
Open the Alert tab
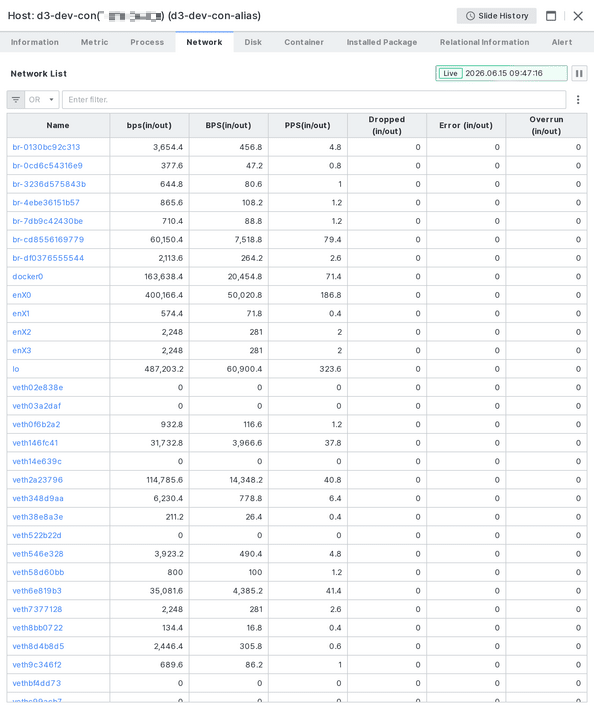click(562, 42)
